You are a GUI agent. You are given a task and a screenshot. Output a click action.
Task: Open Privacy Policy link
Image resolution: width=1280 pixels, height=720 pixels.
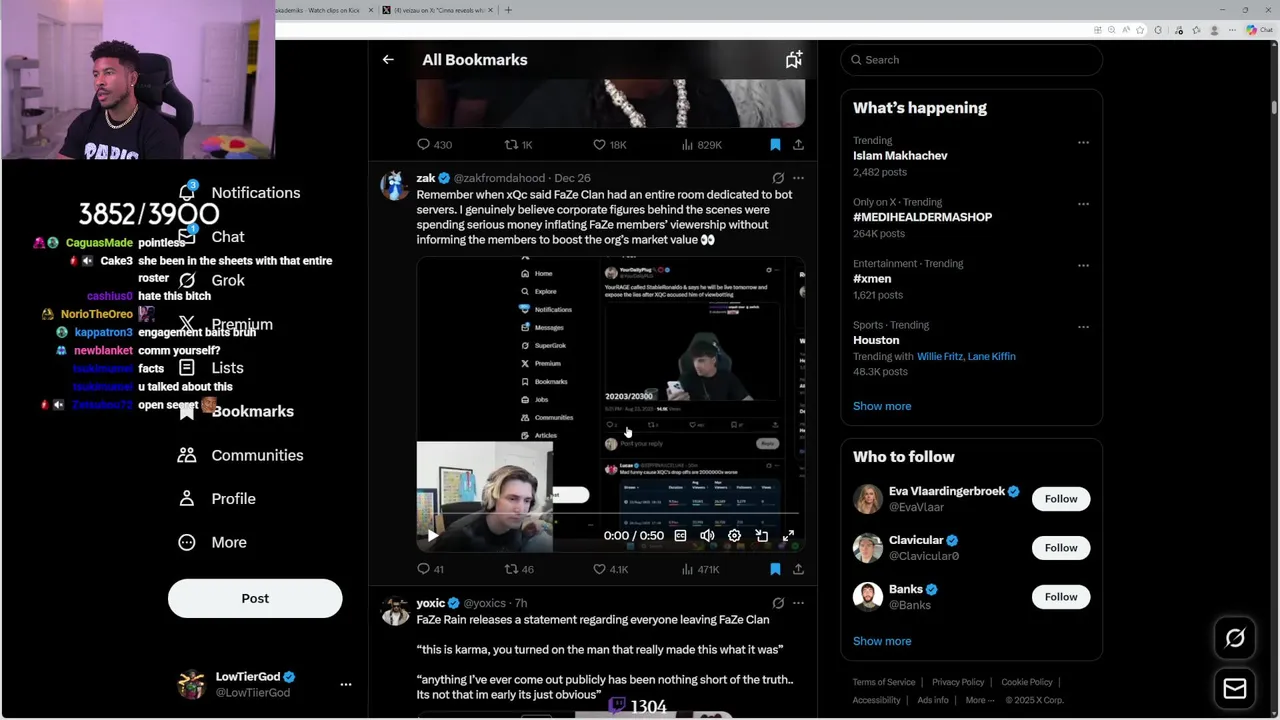(958, 682)
